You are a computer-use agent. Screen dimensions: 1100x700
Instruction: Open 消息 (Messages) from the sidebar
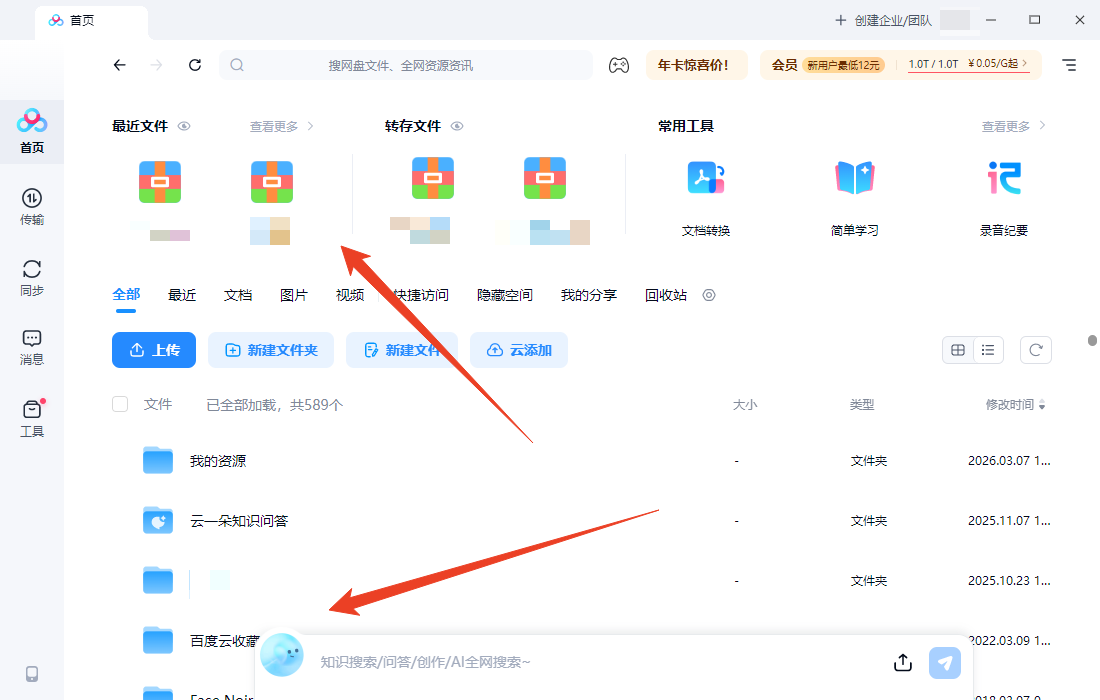(31, 343)
